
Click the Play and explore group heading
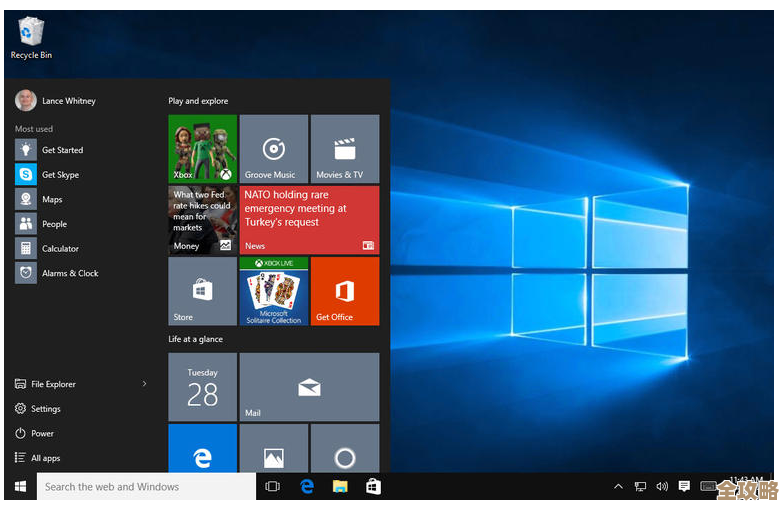198,101
